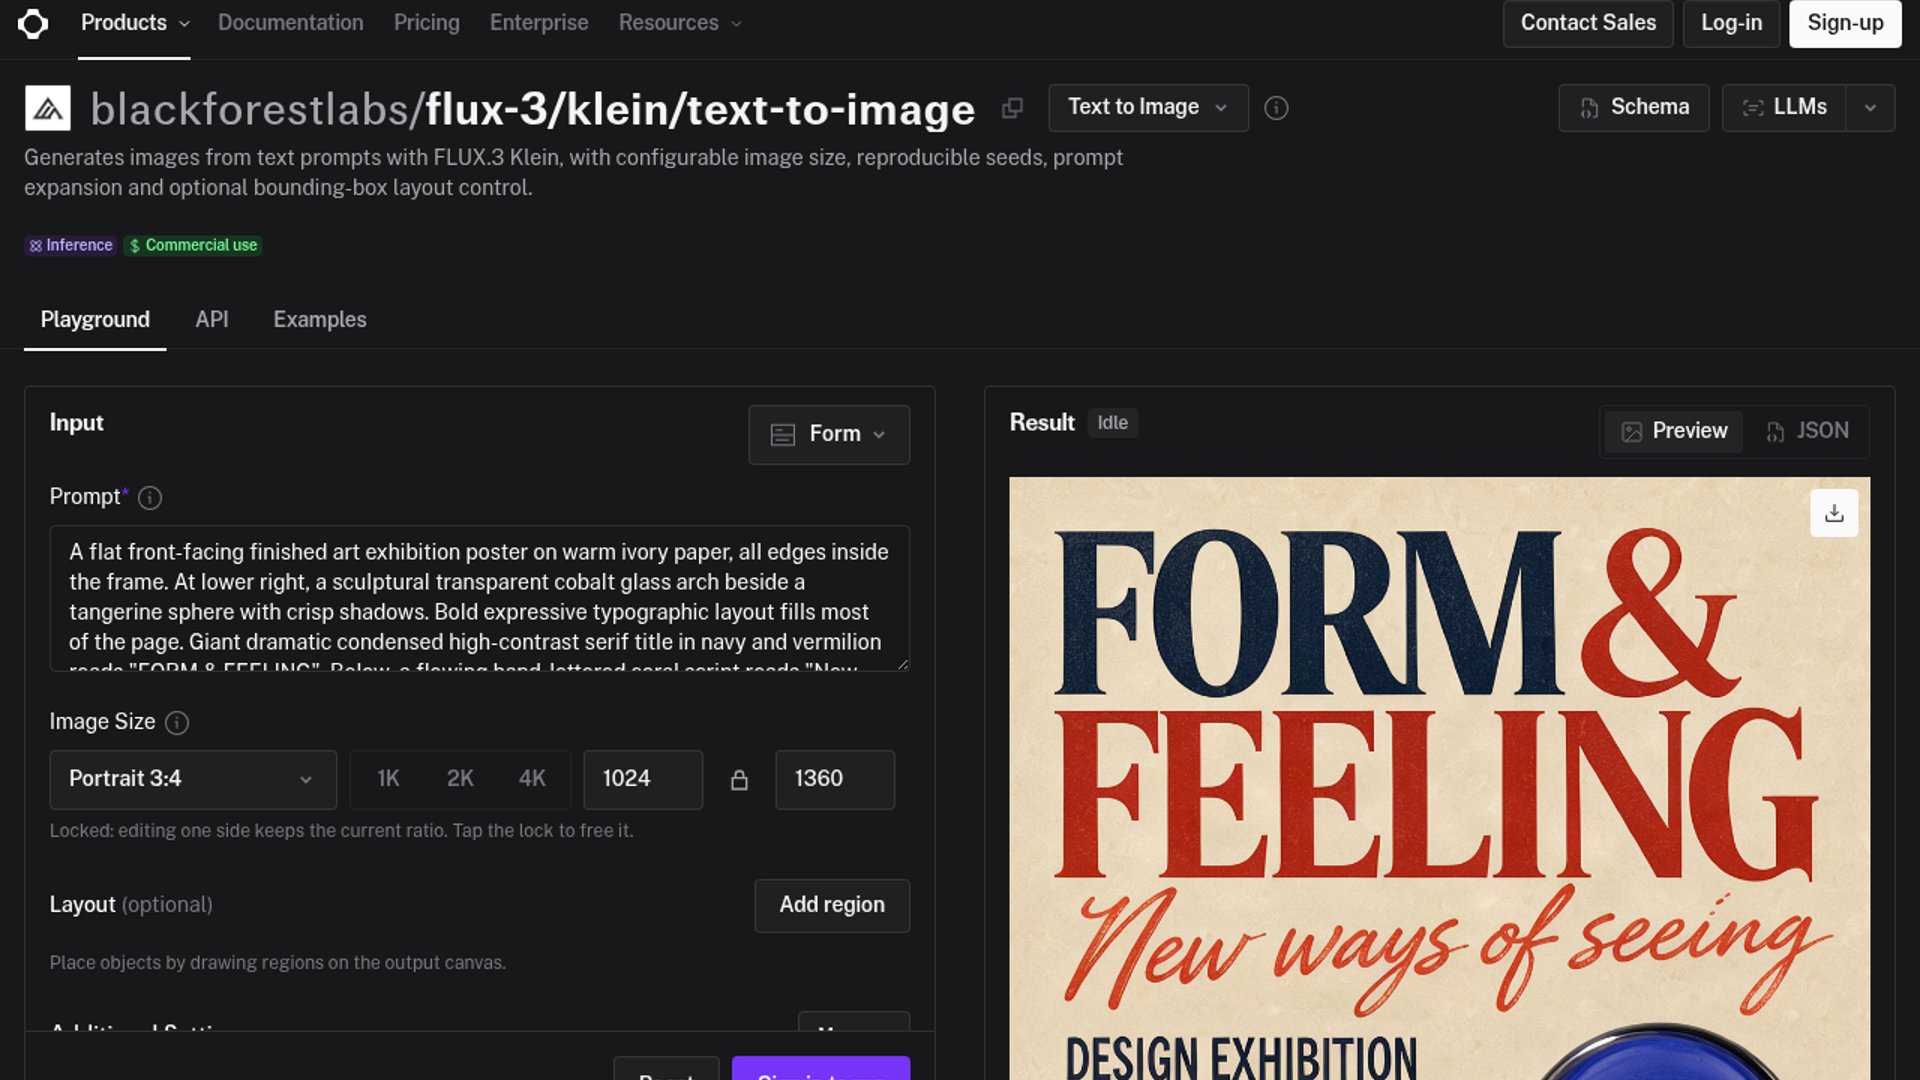The height and width of the screenshot is (1080, 1920).
Task: Switch to the API tab
Action: click(x=212, y=320)
